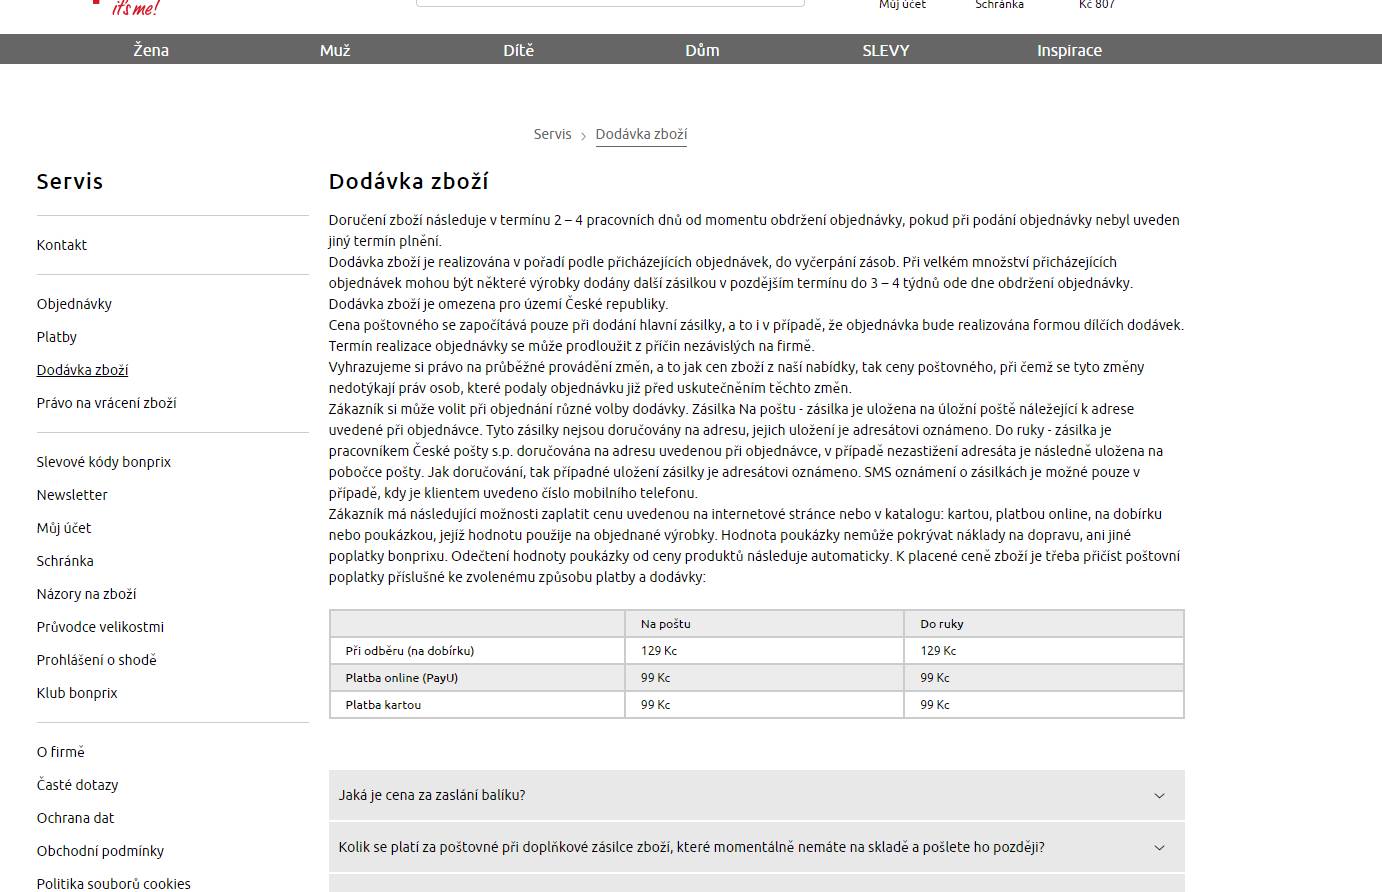Click the Servis breadcrumb link
This screenshot has height=892, width=1382.
[552, 134]
